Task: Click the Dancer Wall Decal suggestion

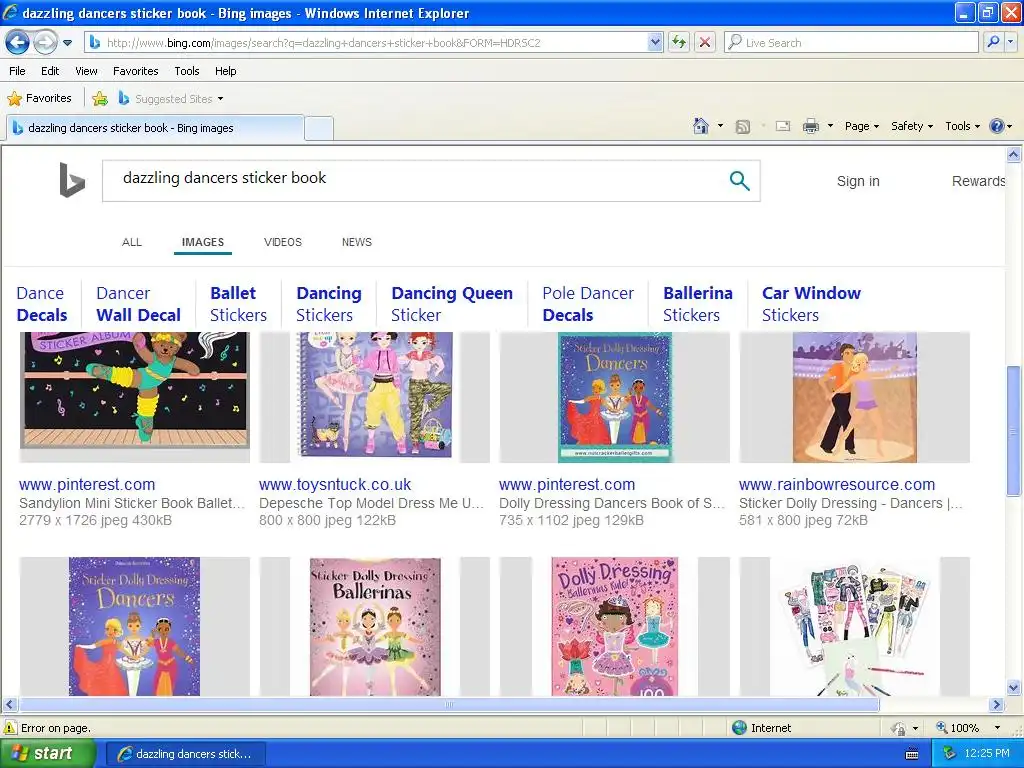Action: 138,304
